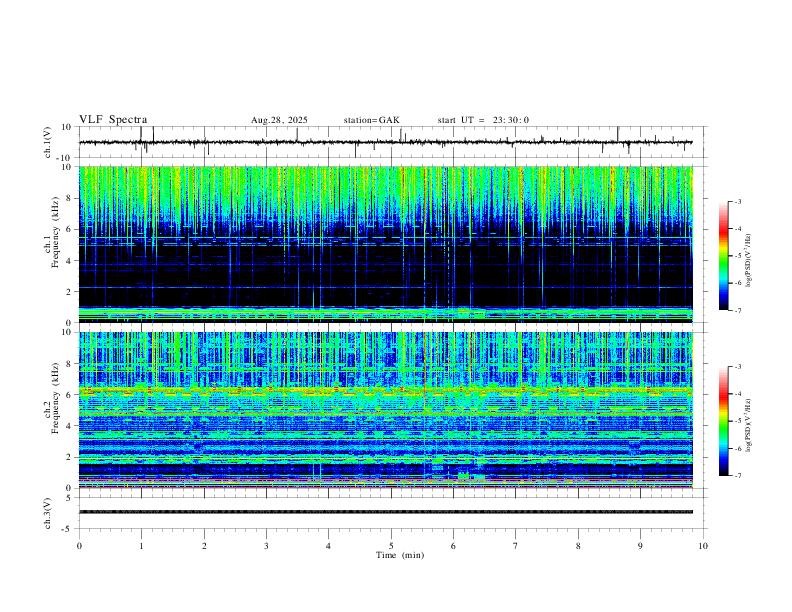Click the "VLF Spectra" title text

113,120
